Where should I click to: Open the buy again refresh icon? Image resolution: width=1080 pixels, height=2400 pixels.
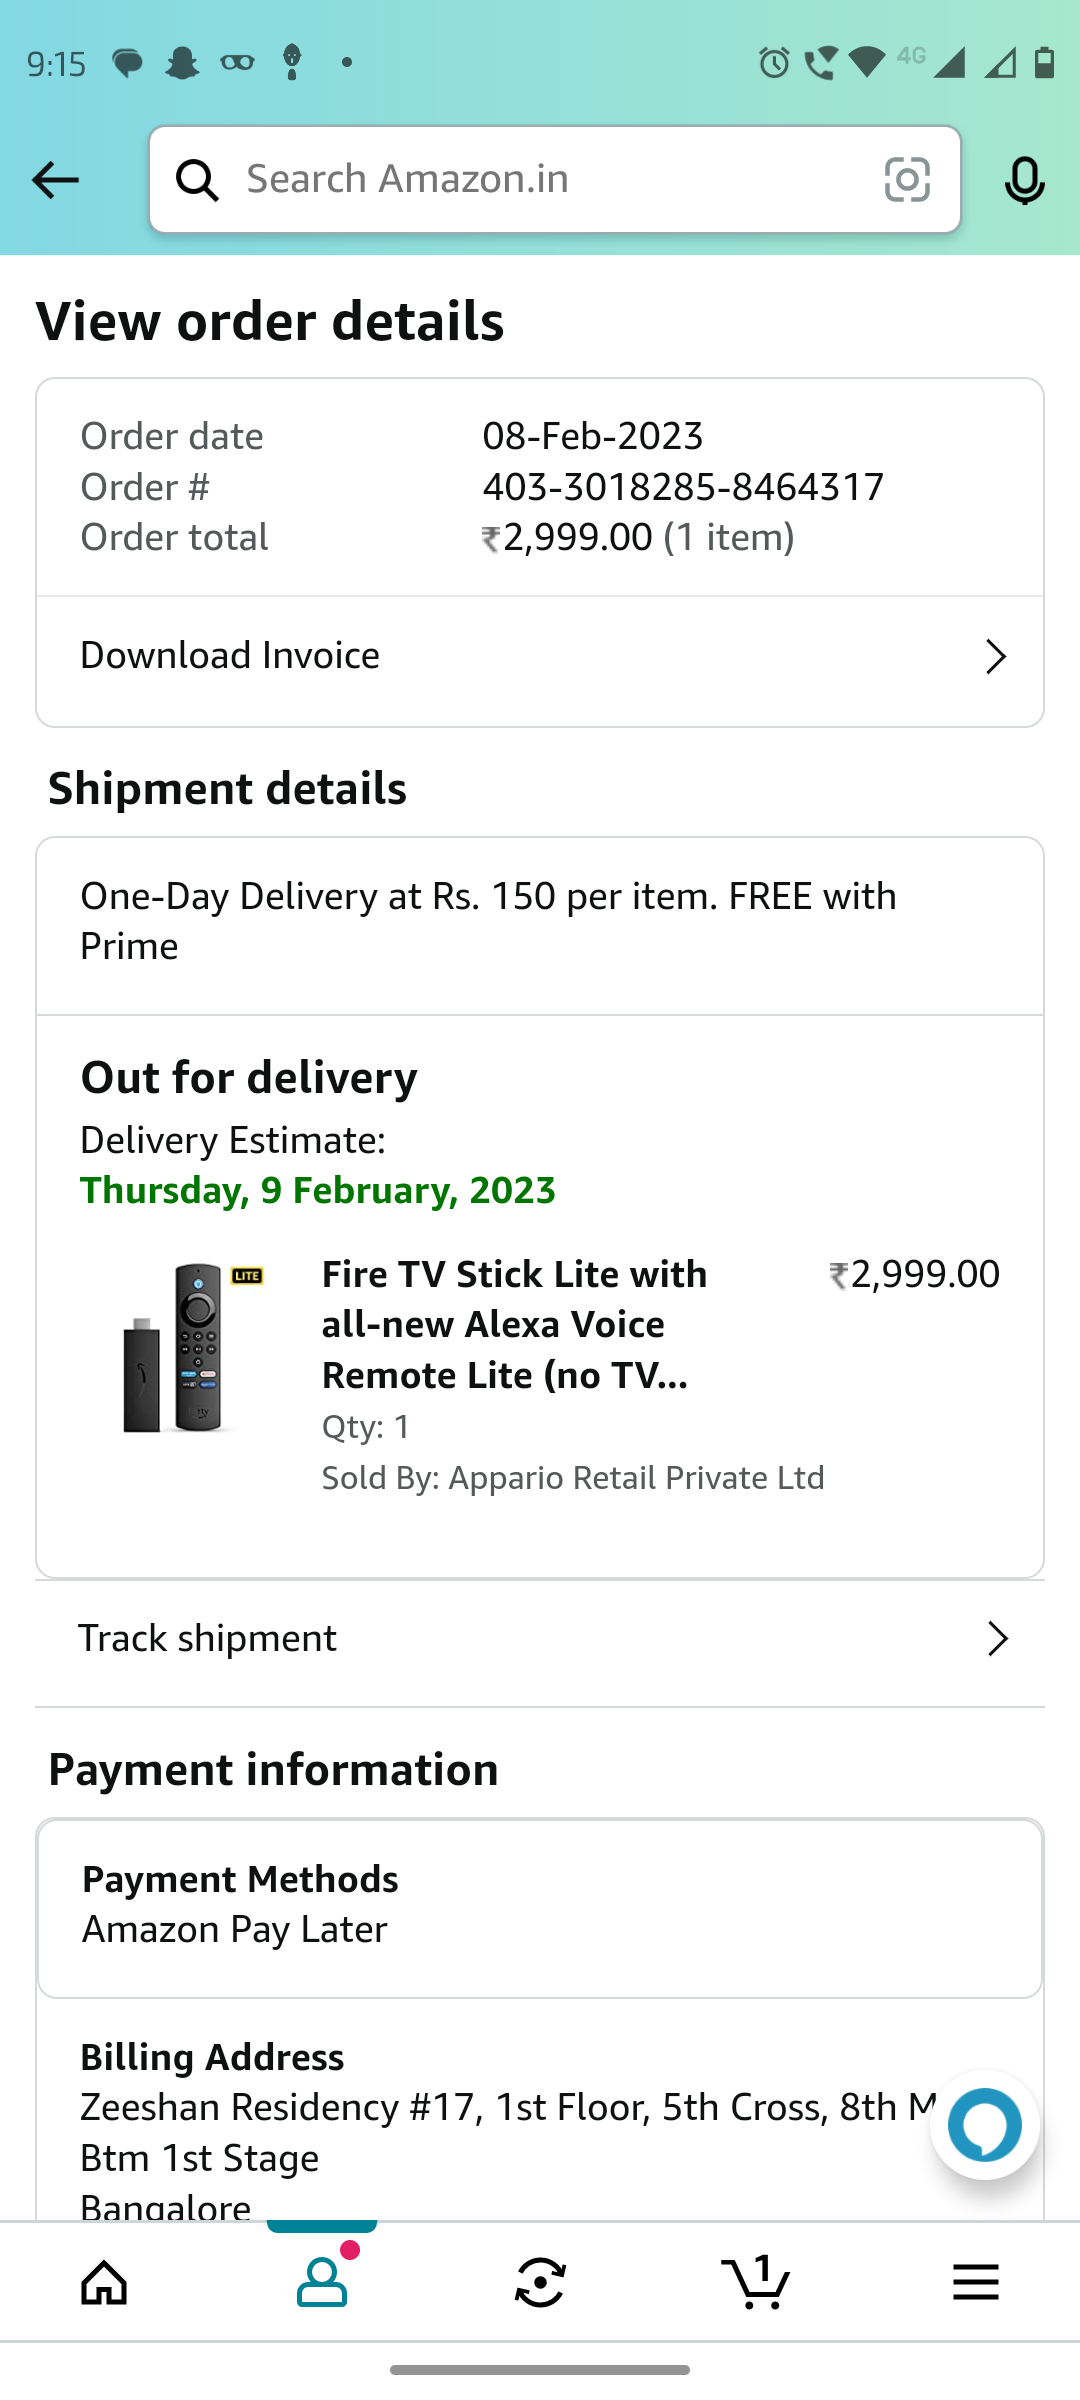[x=540, y=2282]
